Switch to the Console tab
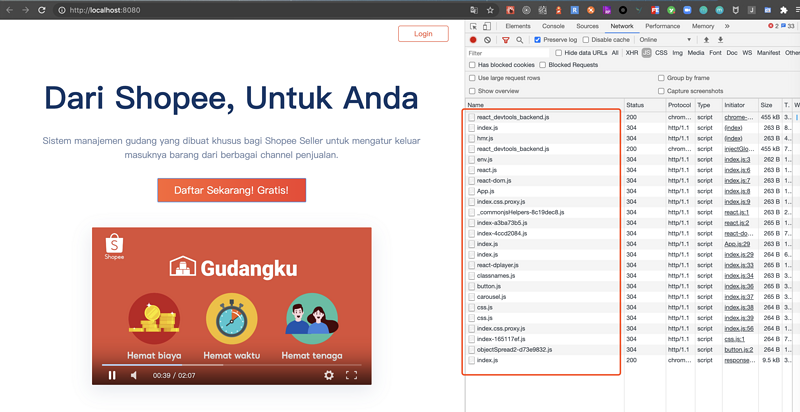800x412 pixels. click(x=553, y=26)
